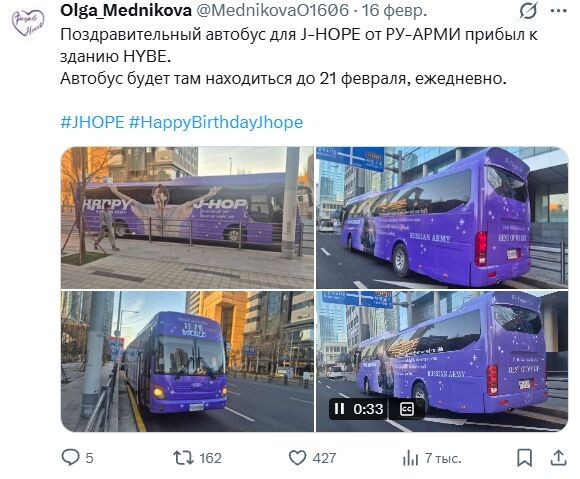This screenshot has width=580, height=479.
Task: Open the side-view HAPPY J-HOPE bus photo
Action: pyautogui.click(x=187, y=218)
